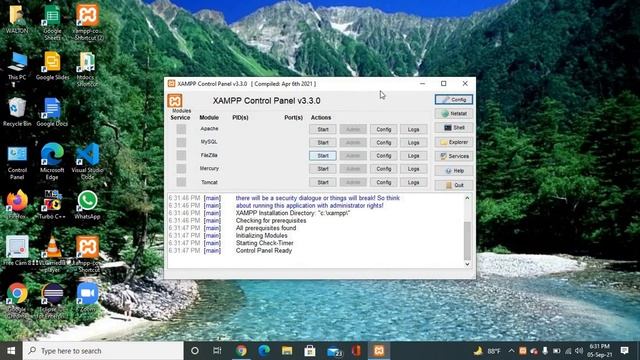The image size is (640, 360).
Task: Open Netstat from the right panel
Action: coord(454,113)
